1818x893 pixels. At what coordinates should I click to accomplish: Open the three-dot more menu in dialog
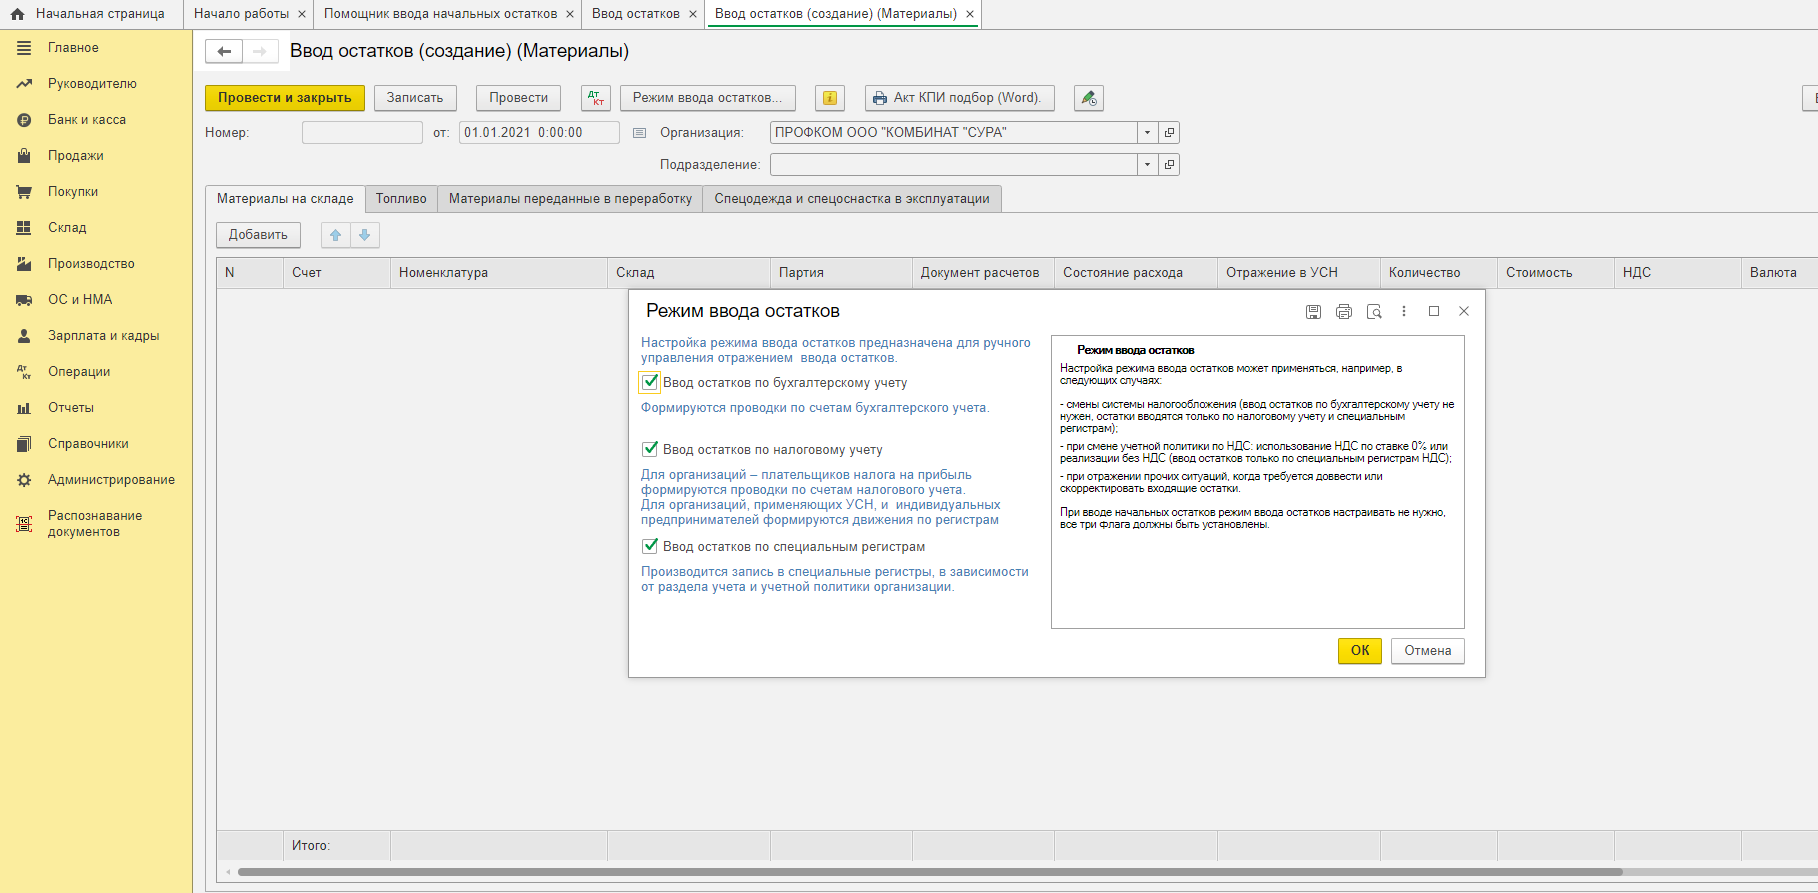tap(1404, 312)
